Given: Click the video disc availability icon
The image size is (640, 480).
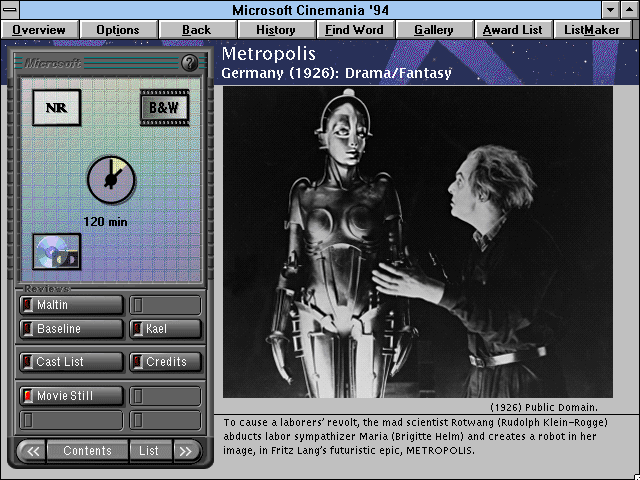Looking at the screenshot, I should point(56,252).
